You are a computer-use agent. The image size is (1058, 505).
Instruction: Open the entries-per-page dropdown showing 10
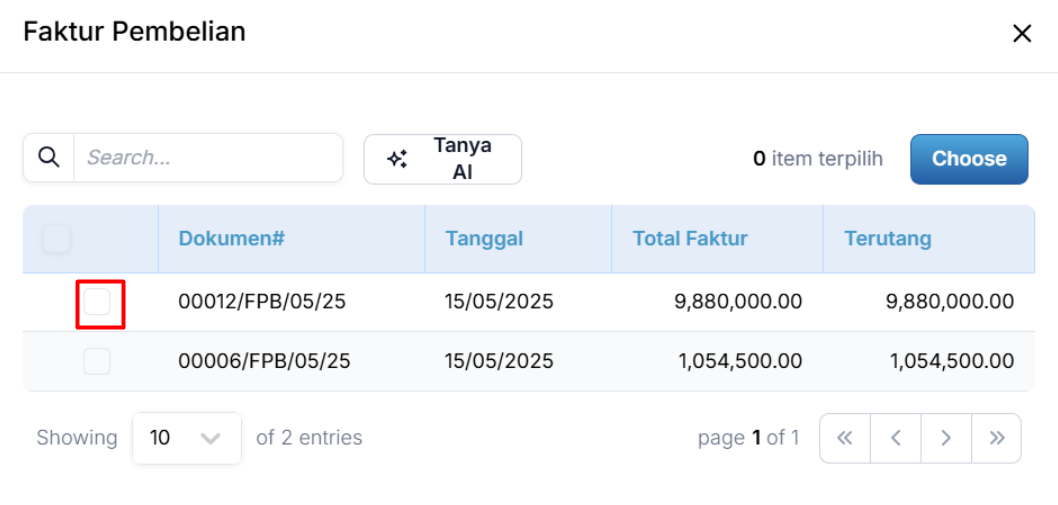[187, 438]
